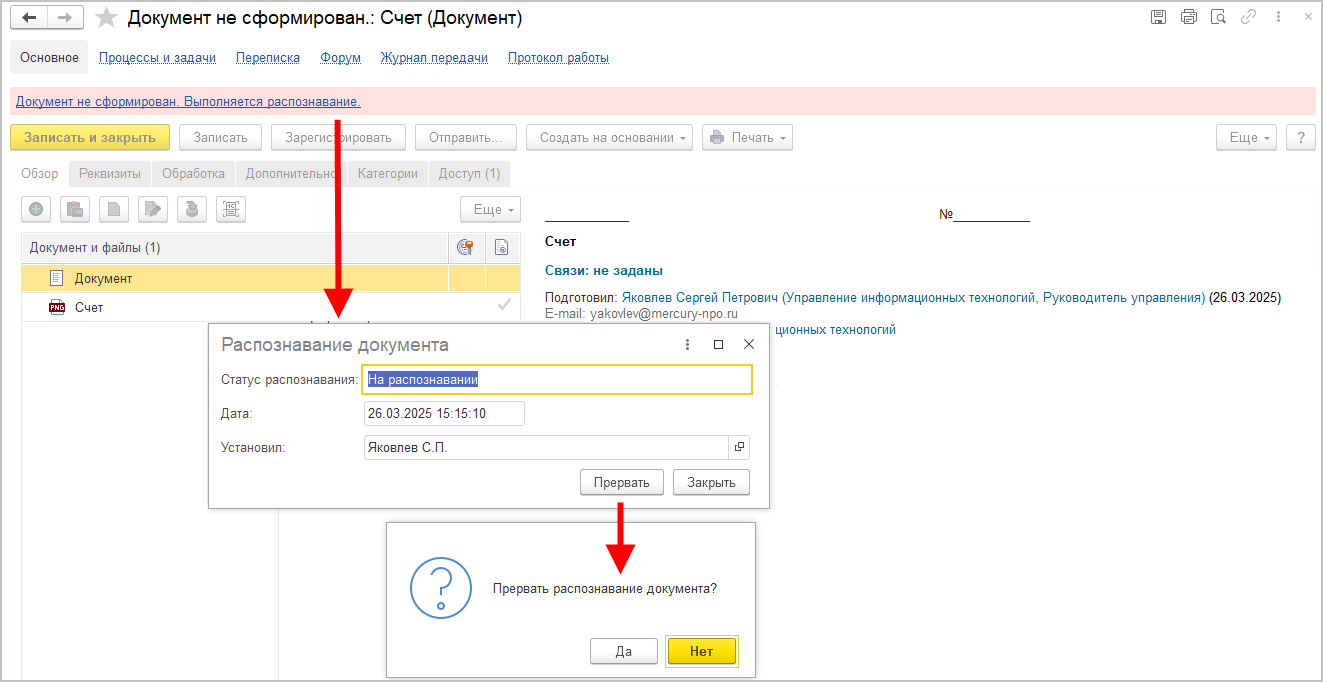Go back with the left arrow button
The height and width of the screenshot is (682, 1323).
[x=29, y=18]
